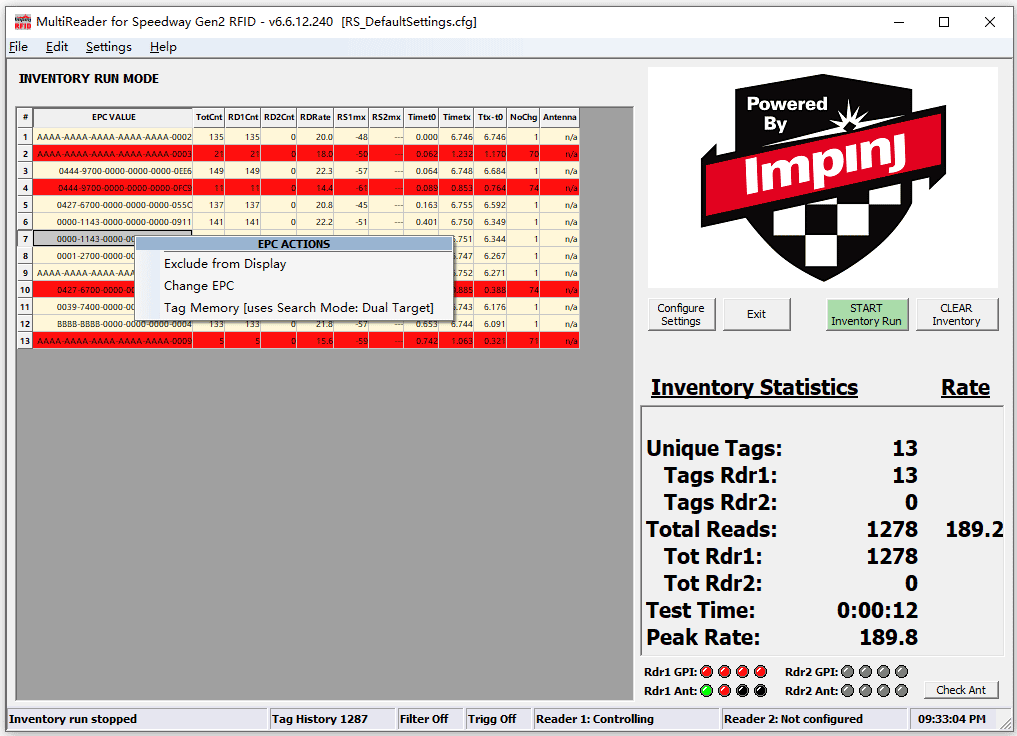Click the first gray Rdr2 Ant indicator
This screenshot has width=1017, height=736.
tap(847, 690)
